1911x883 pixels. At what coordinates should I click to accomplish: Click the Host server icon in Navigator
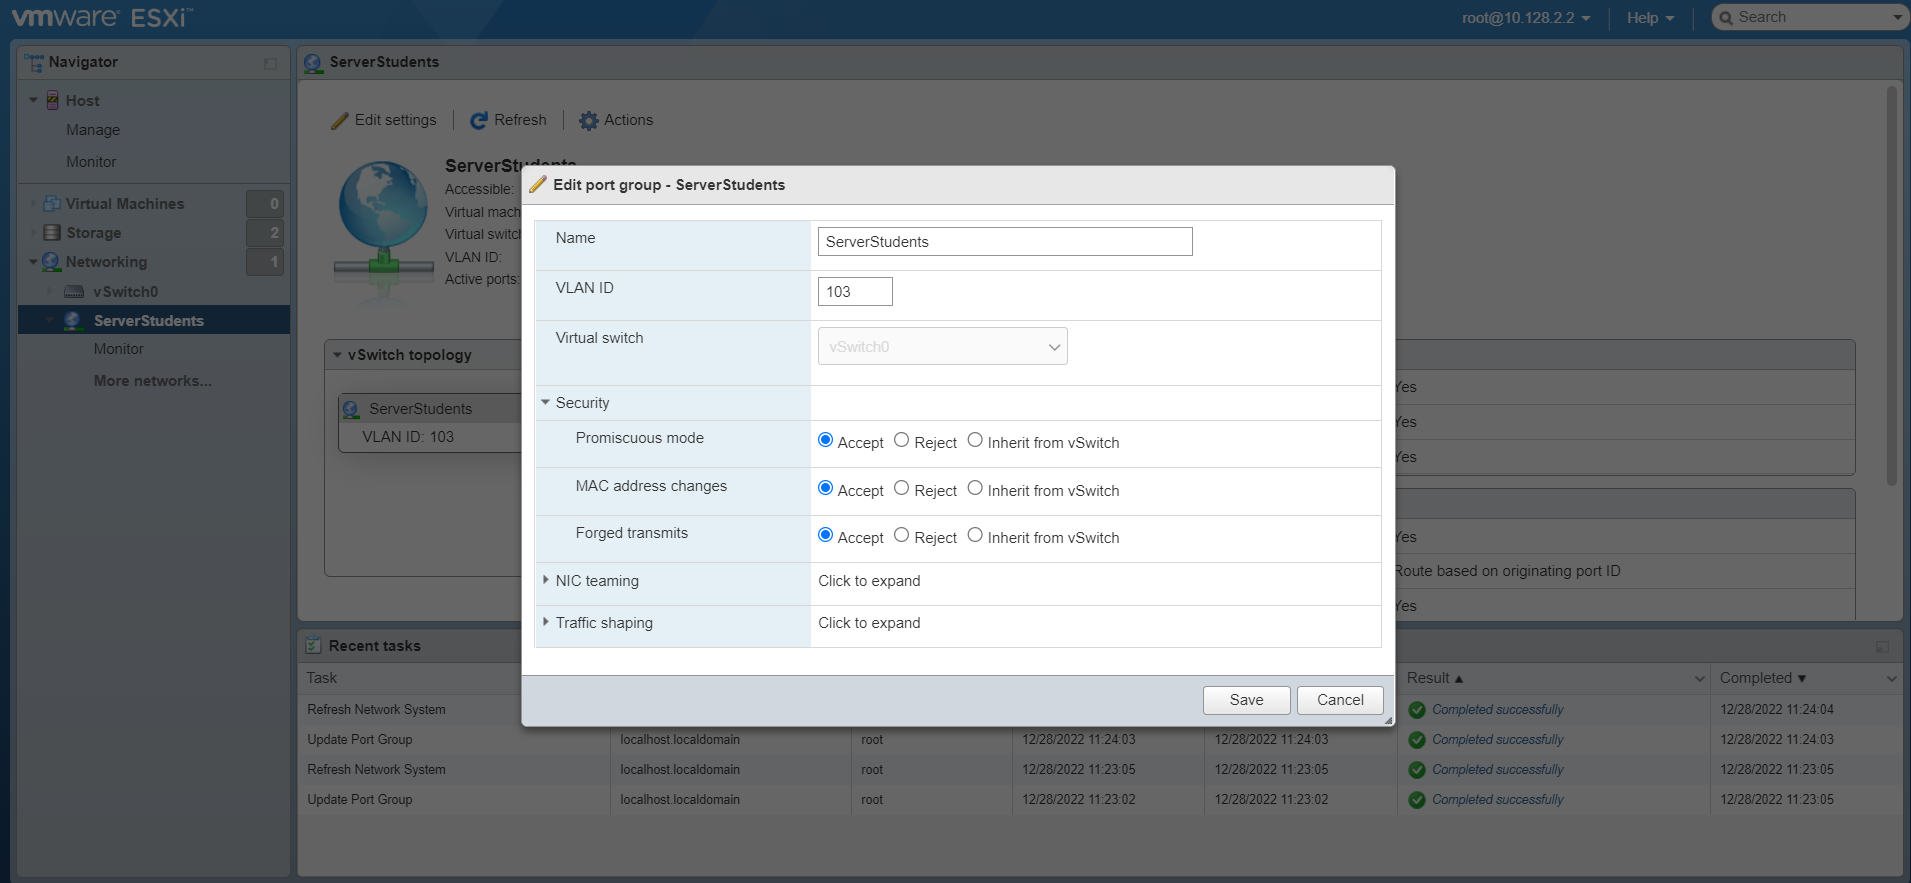[53, 101]
